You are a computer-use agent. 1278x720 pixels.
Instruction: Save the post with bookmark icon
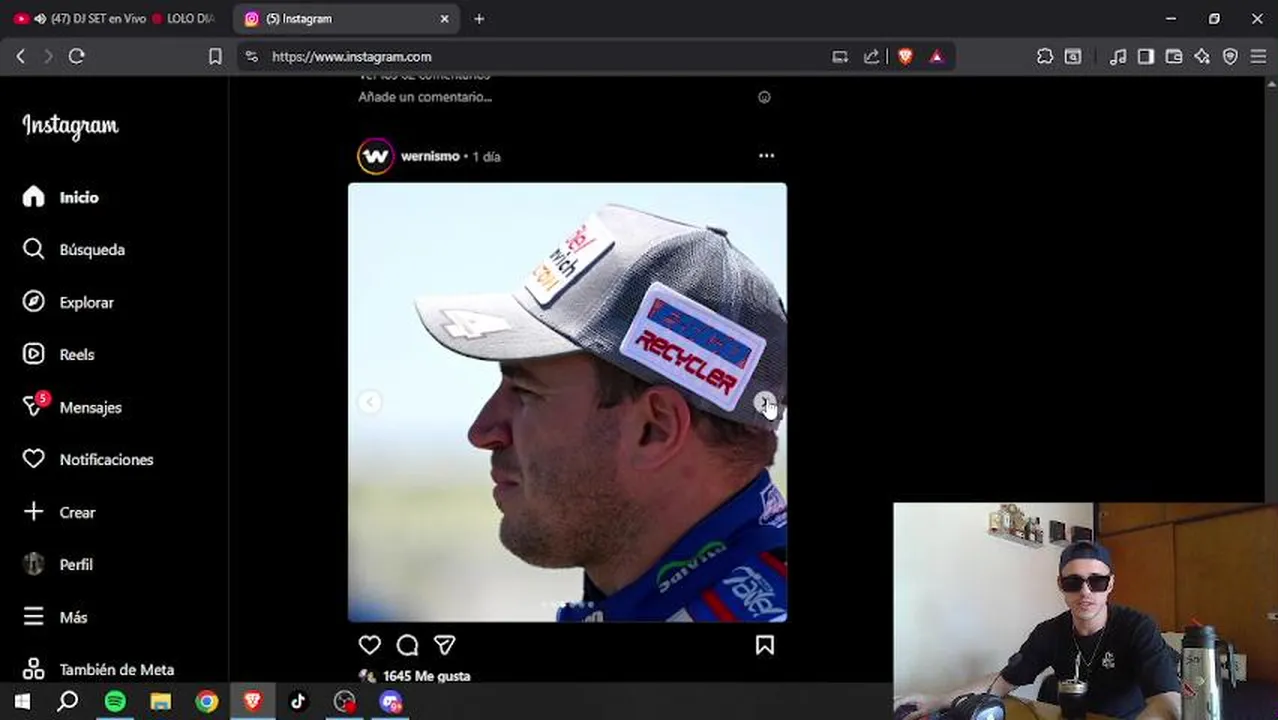[765, 645]
